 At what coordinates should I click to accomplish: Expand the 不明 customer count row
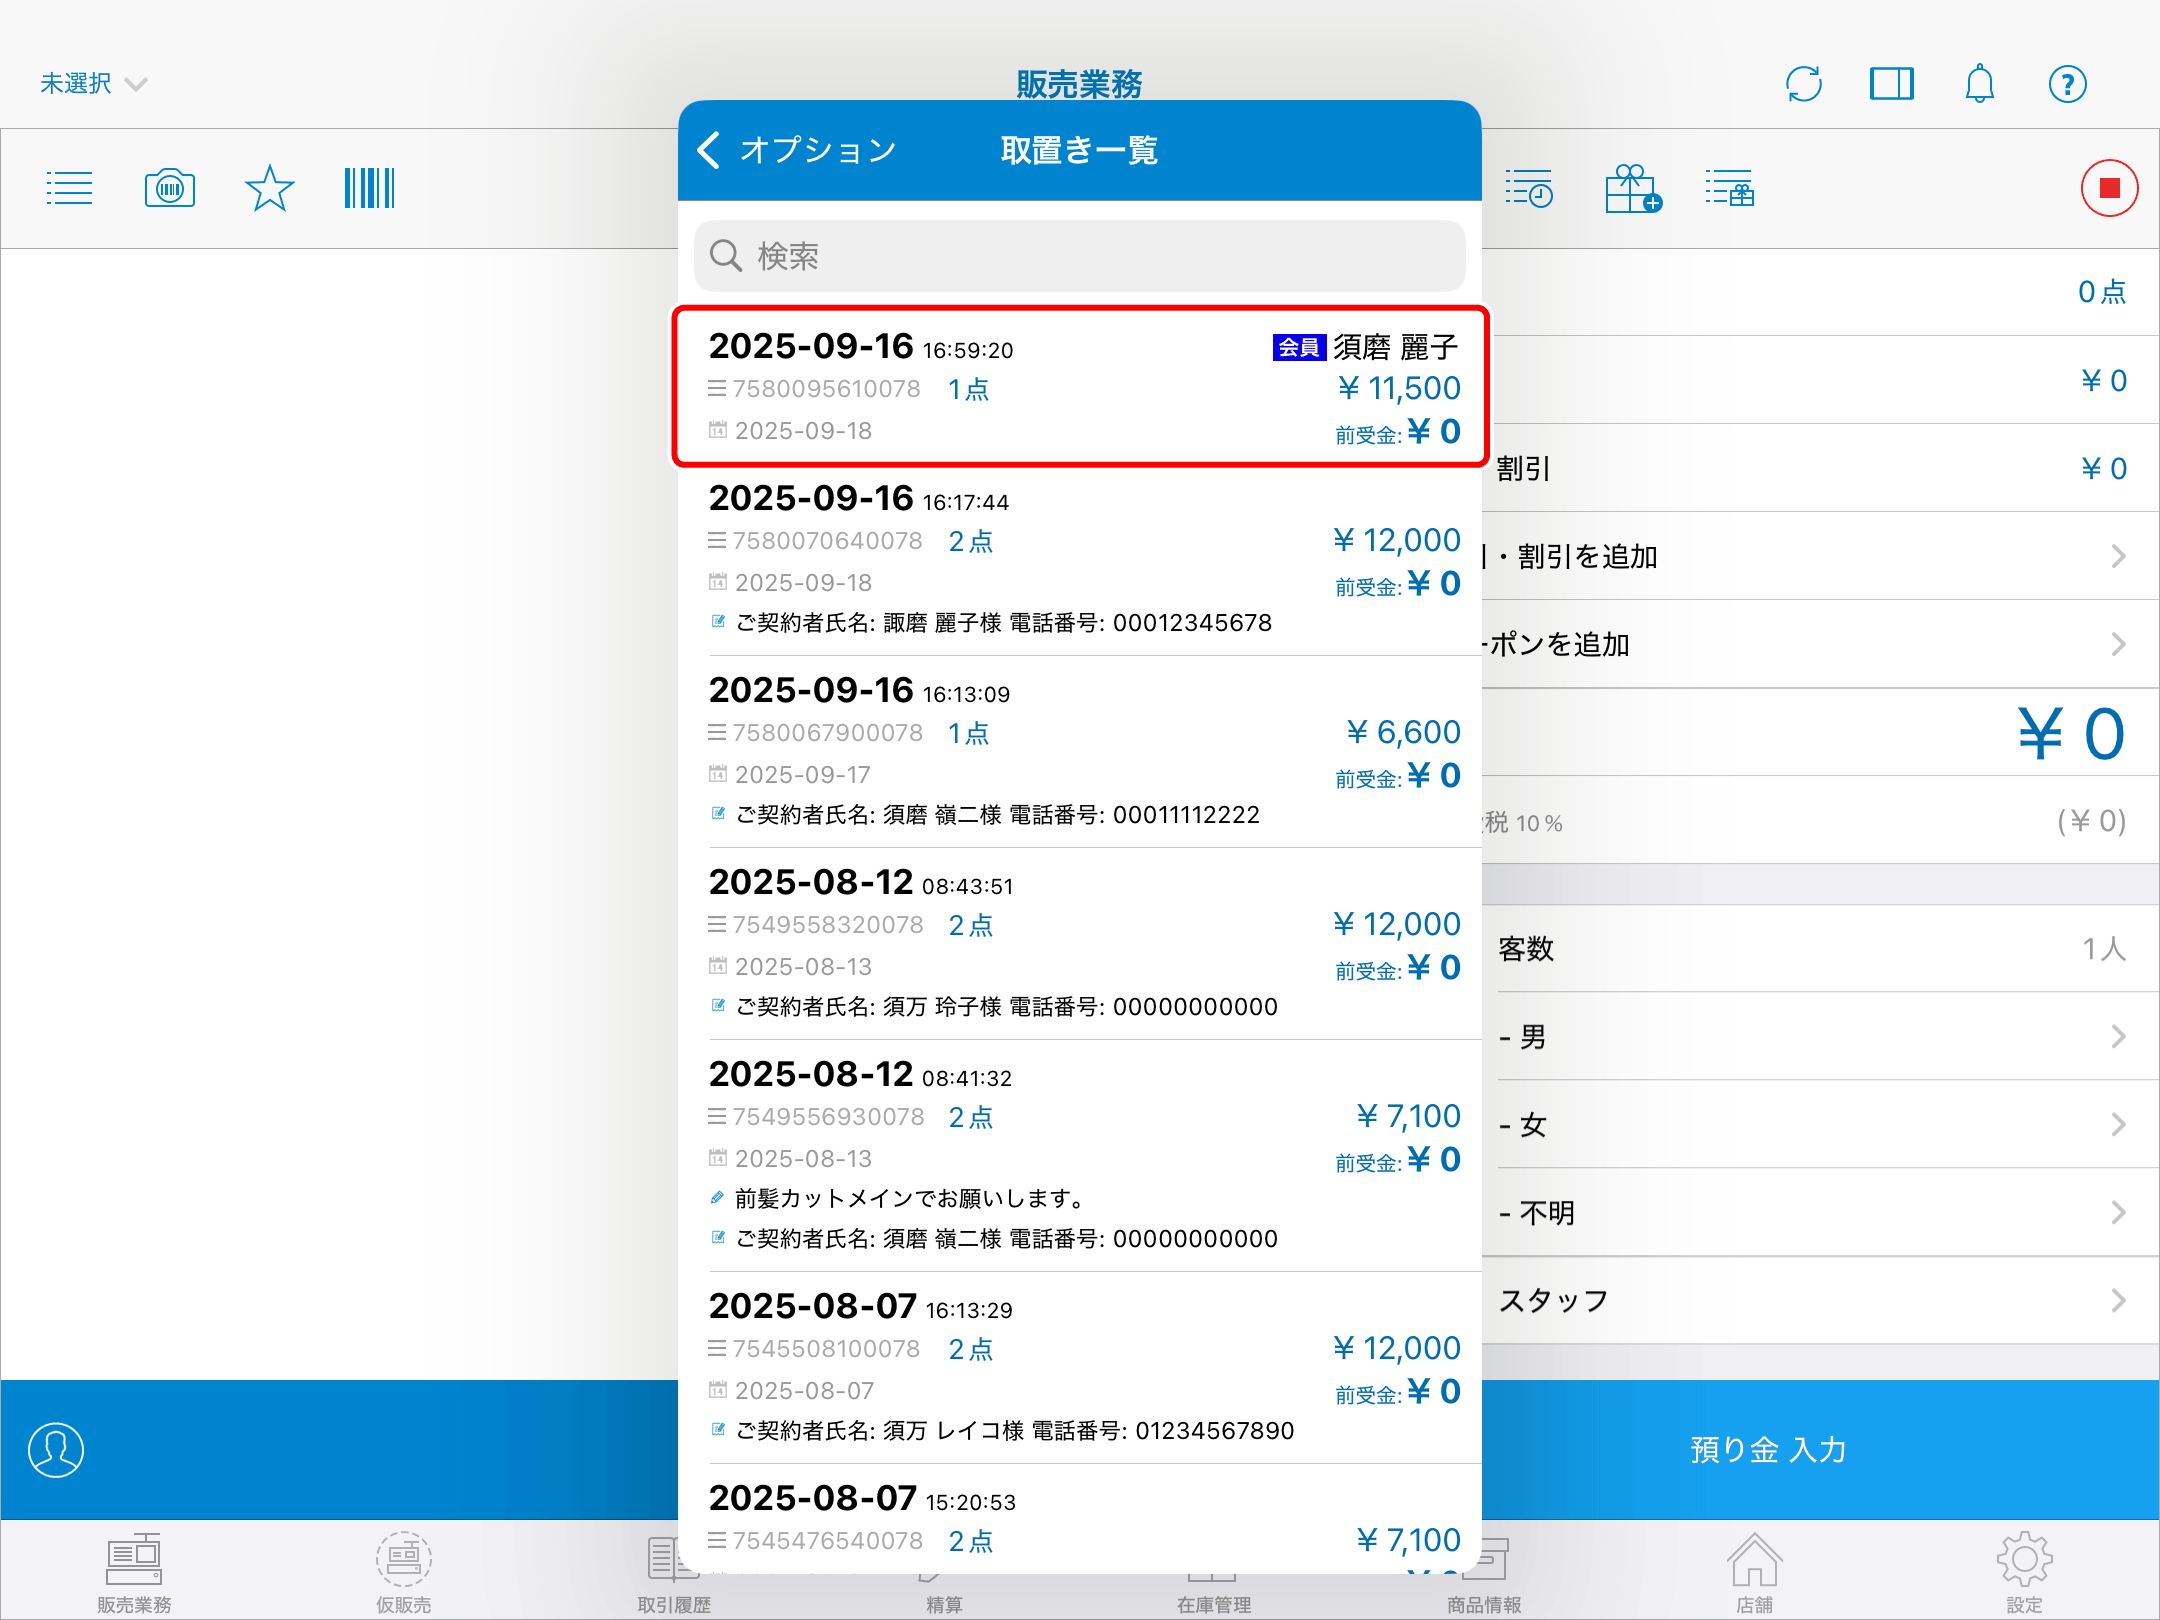tap(2117, 1212)
